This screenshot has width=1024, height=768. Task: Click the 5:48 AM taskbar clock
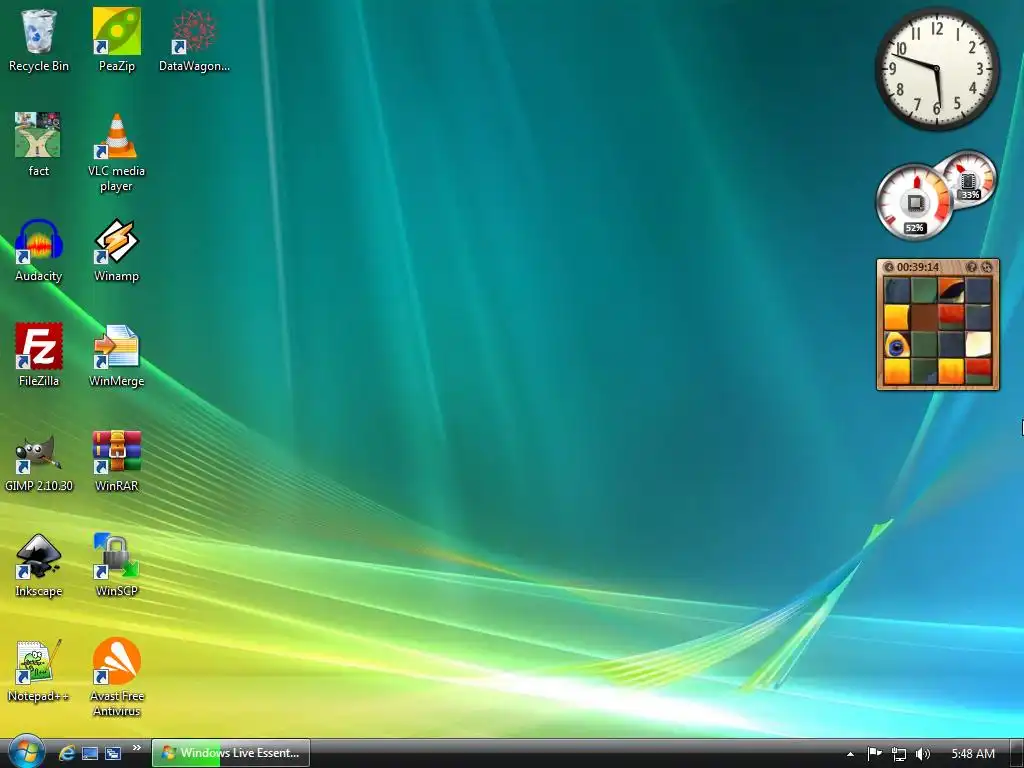(973, 754)
